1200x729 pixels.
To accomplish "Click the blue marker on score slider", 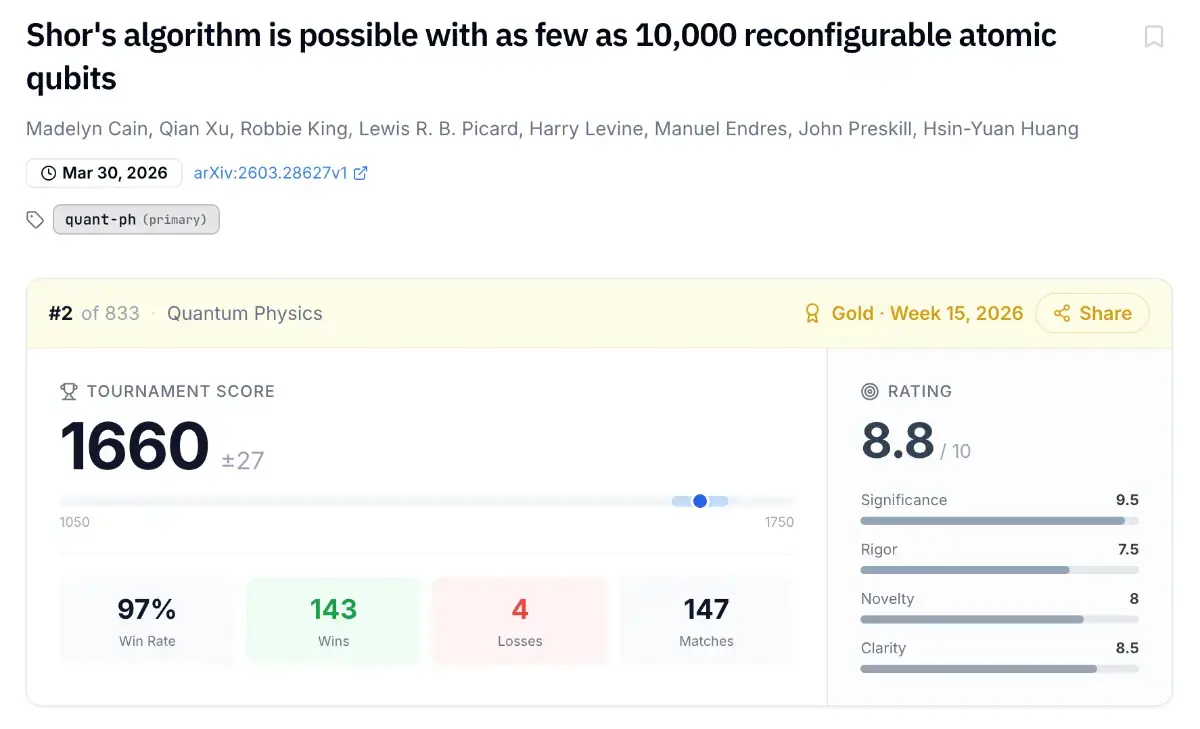I will (x=700, y=501).
